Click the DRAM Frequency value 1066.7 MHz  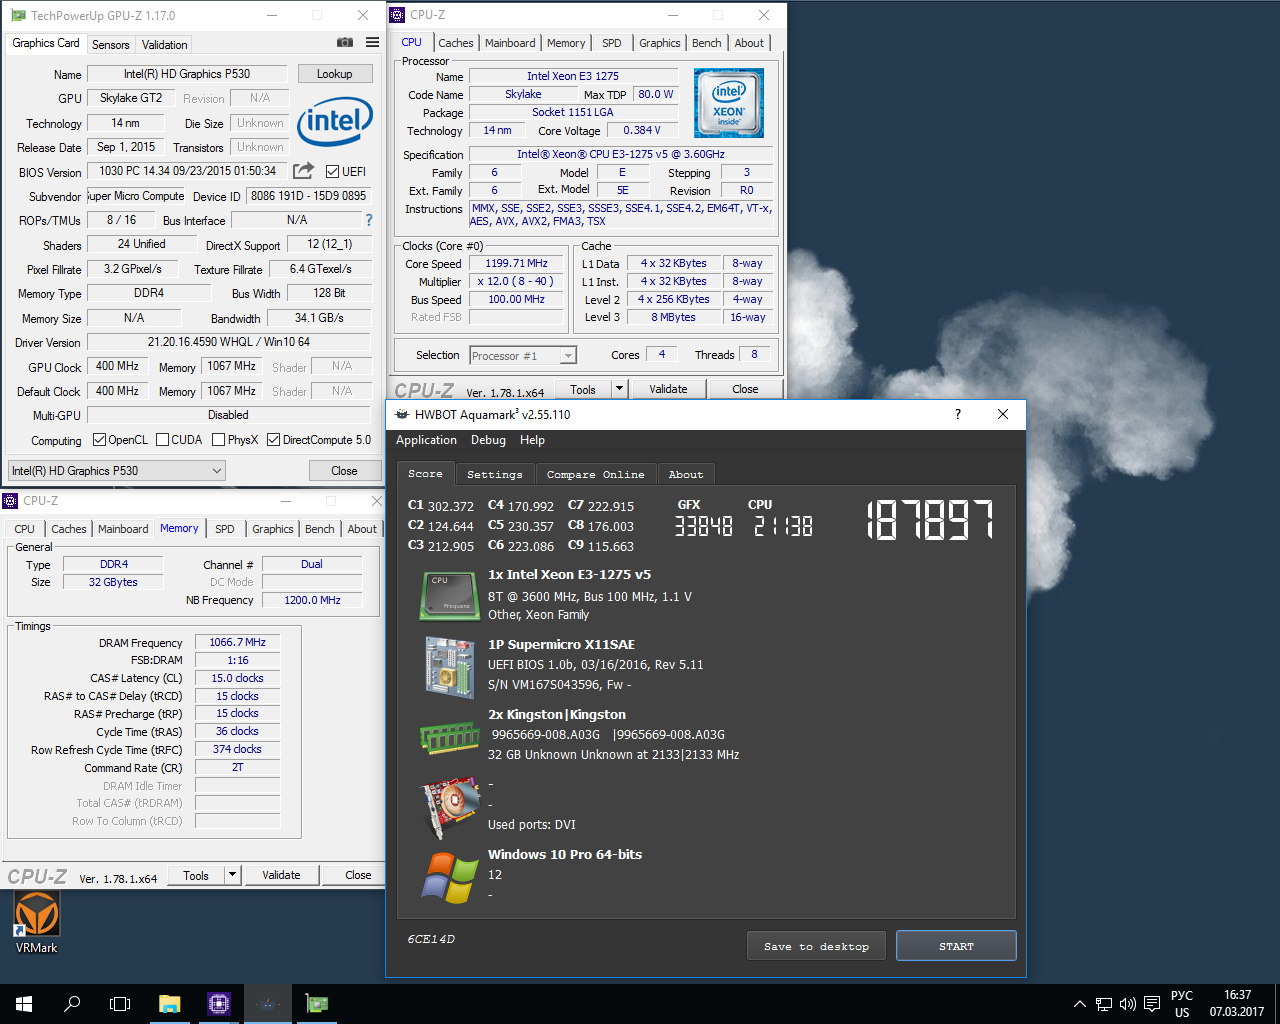[238, 642]
